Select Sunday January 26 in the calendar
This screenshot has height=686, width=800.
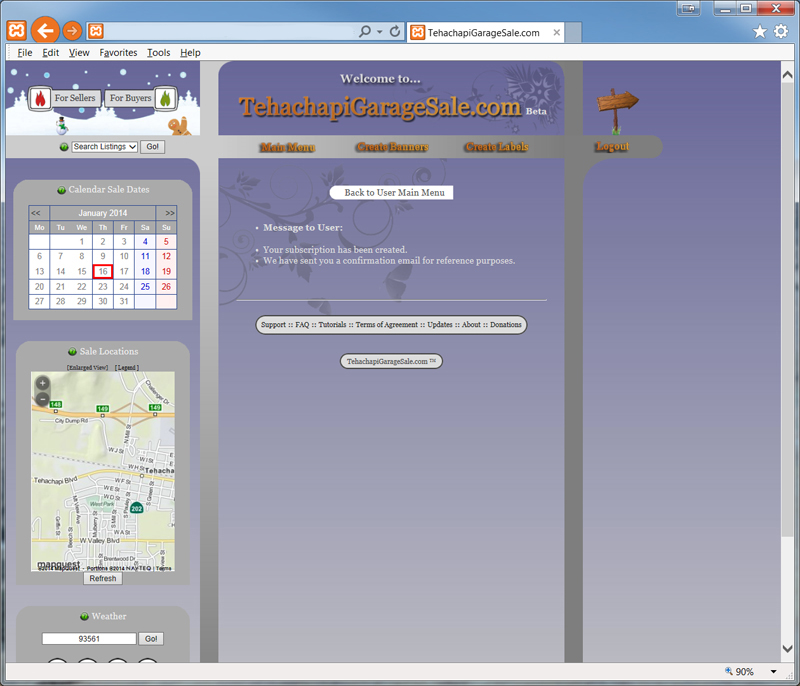click(166, 287)
